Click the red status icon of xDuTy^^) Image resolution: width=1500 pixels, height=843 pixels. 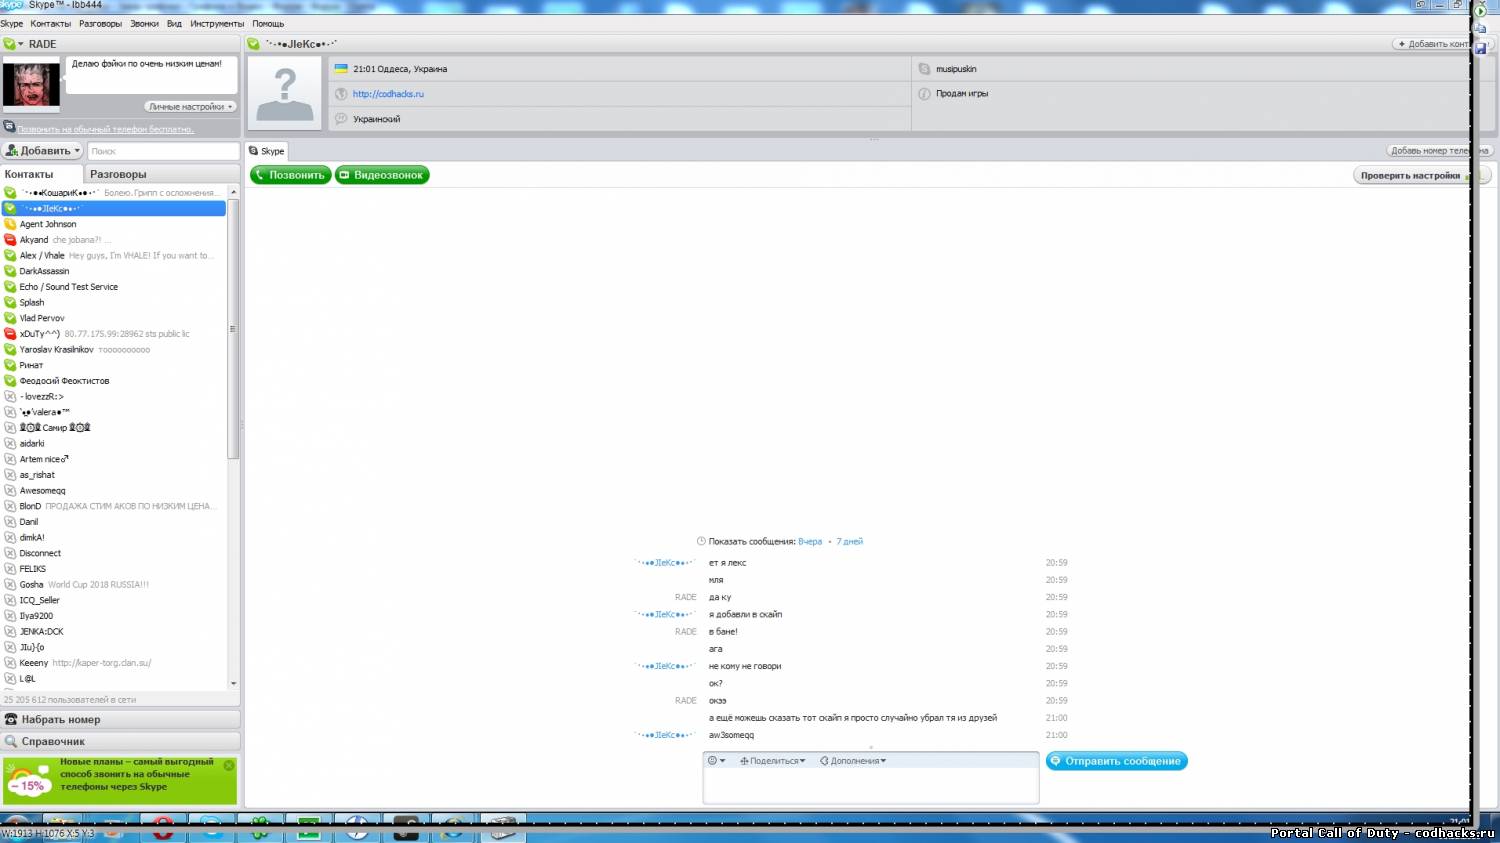[10, 334]
